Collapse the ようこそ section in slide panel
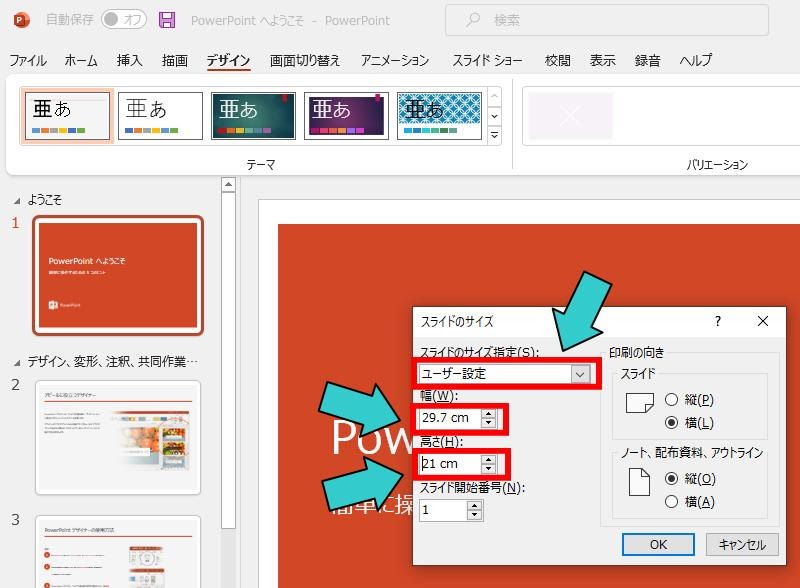Image resolution: width=800 pixels, height=588 pixels. (15, 200)
